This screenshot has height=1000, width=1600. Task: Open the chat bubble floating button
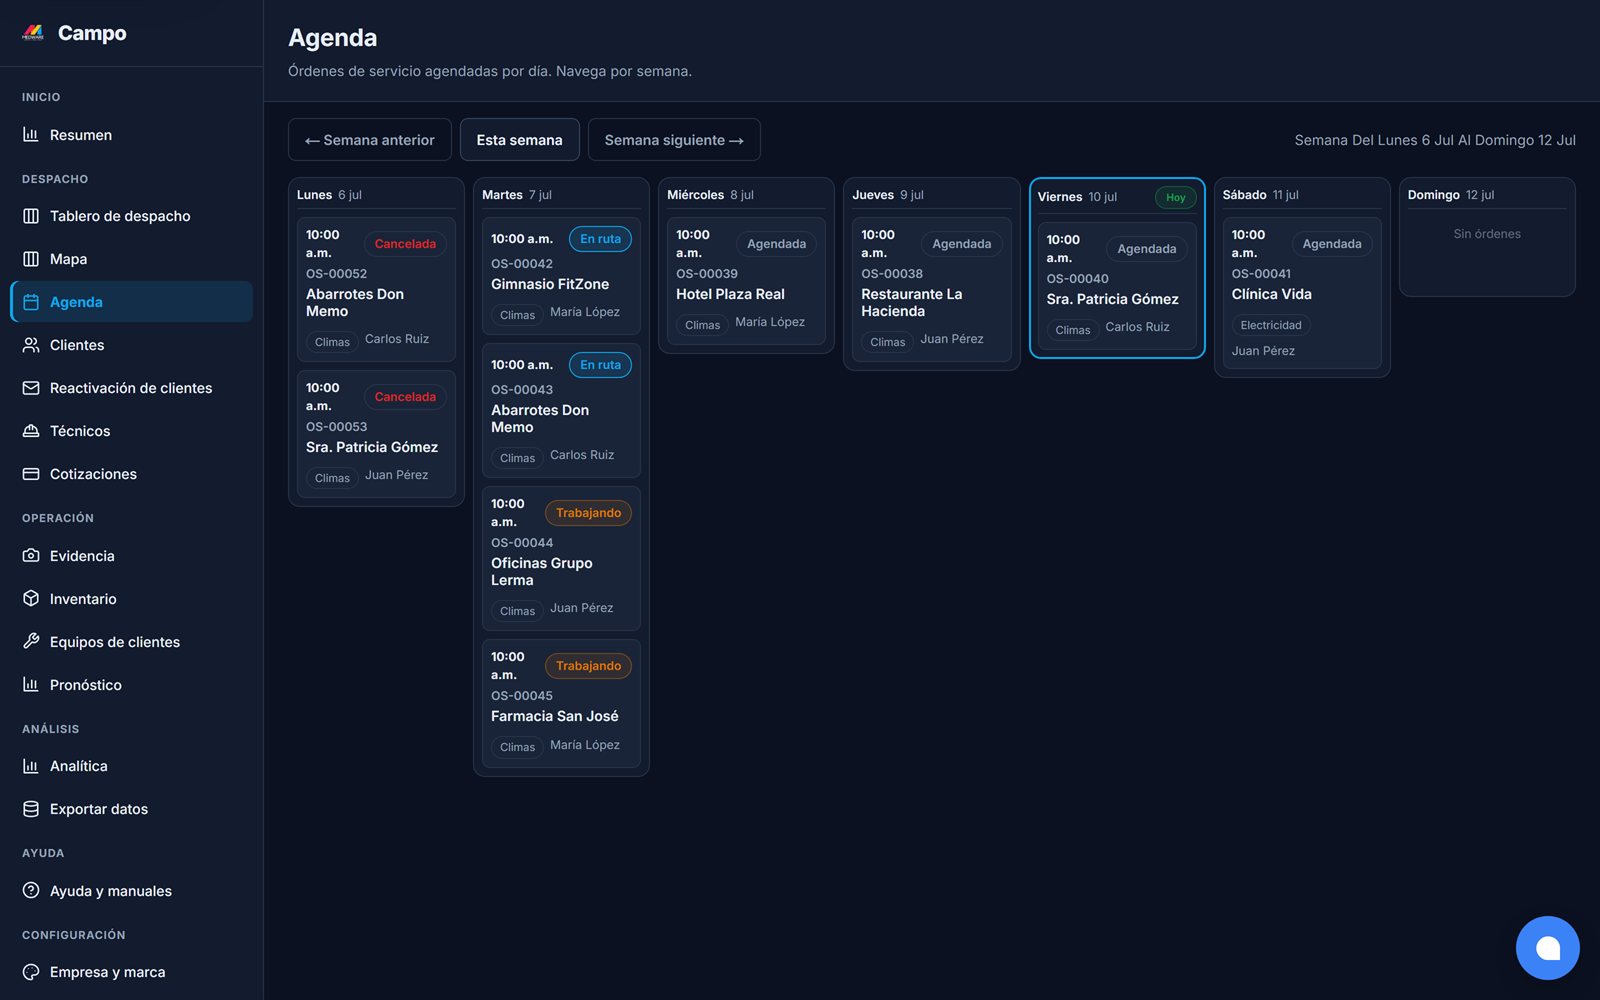click(x=1547, y=948)
